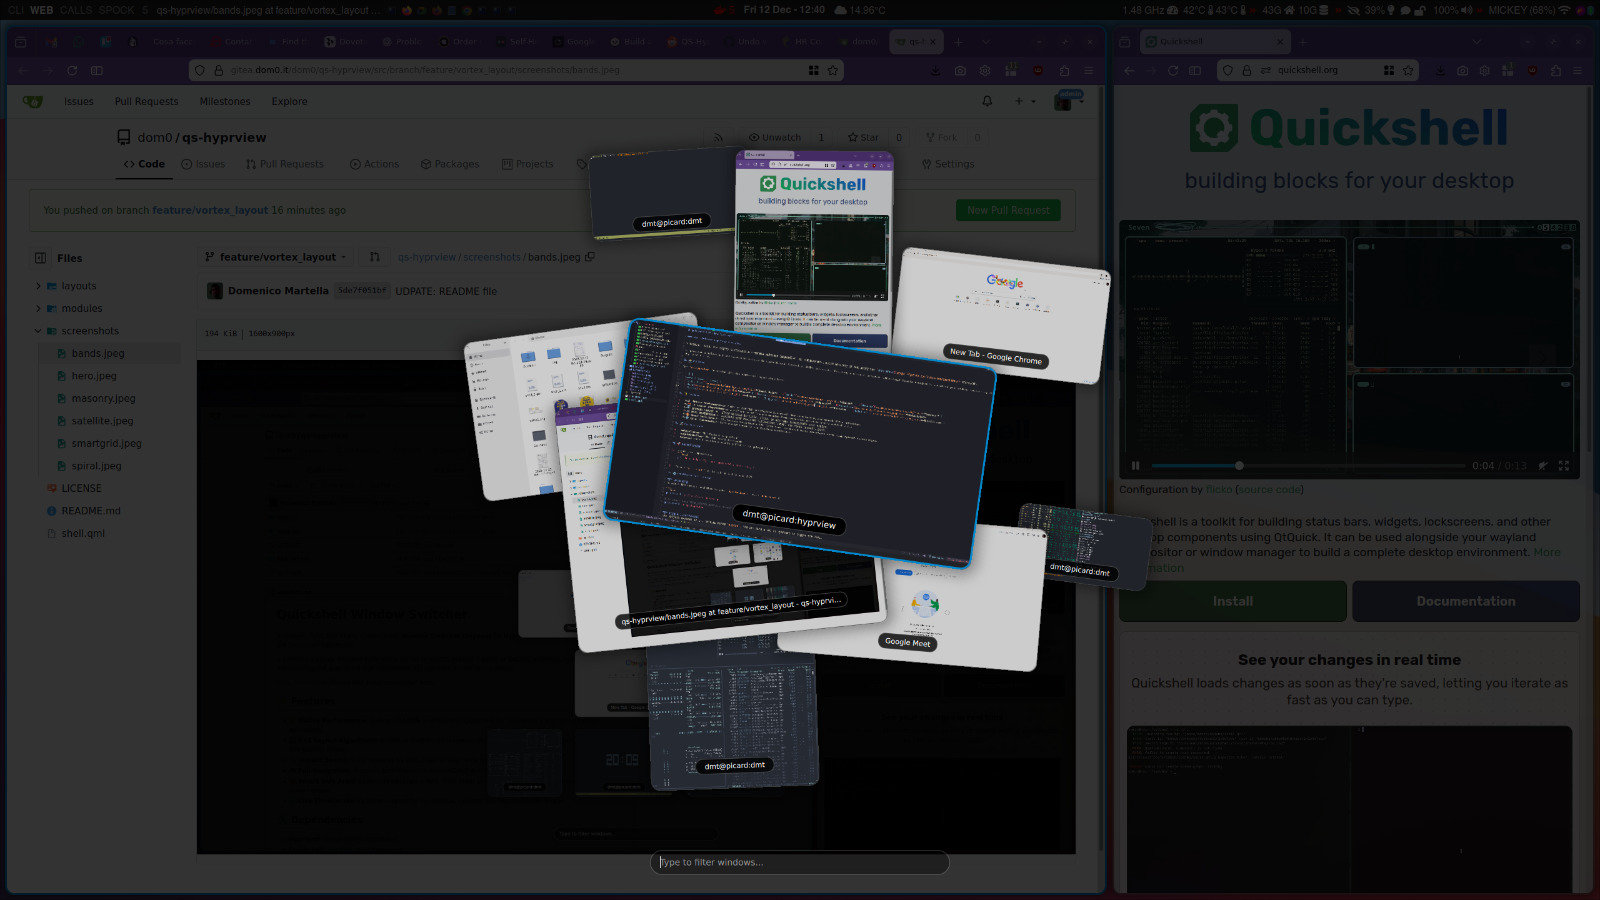1600x900 pixels.
Task: Open shell.qml in file tree
Action: click(x=83, y=533)
